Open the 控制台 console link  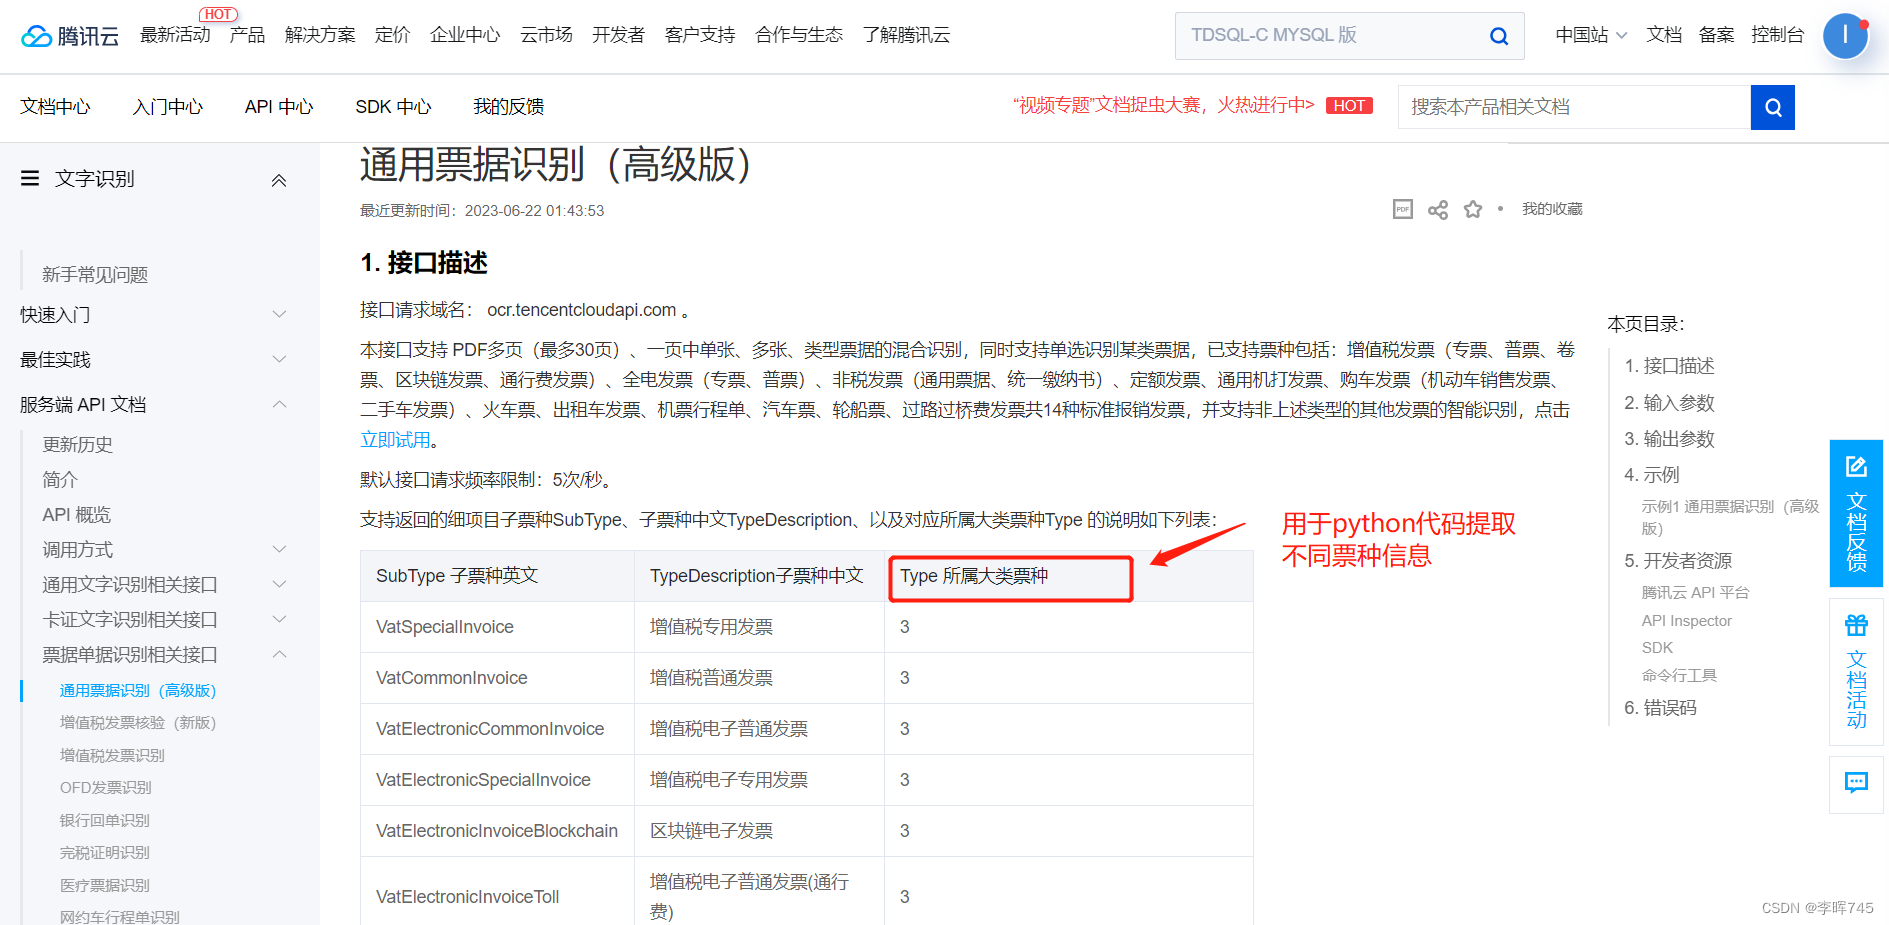pyautogui.click(x=1777, y=35)
